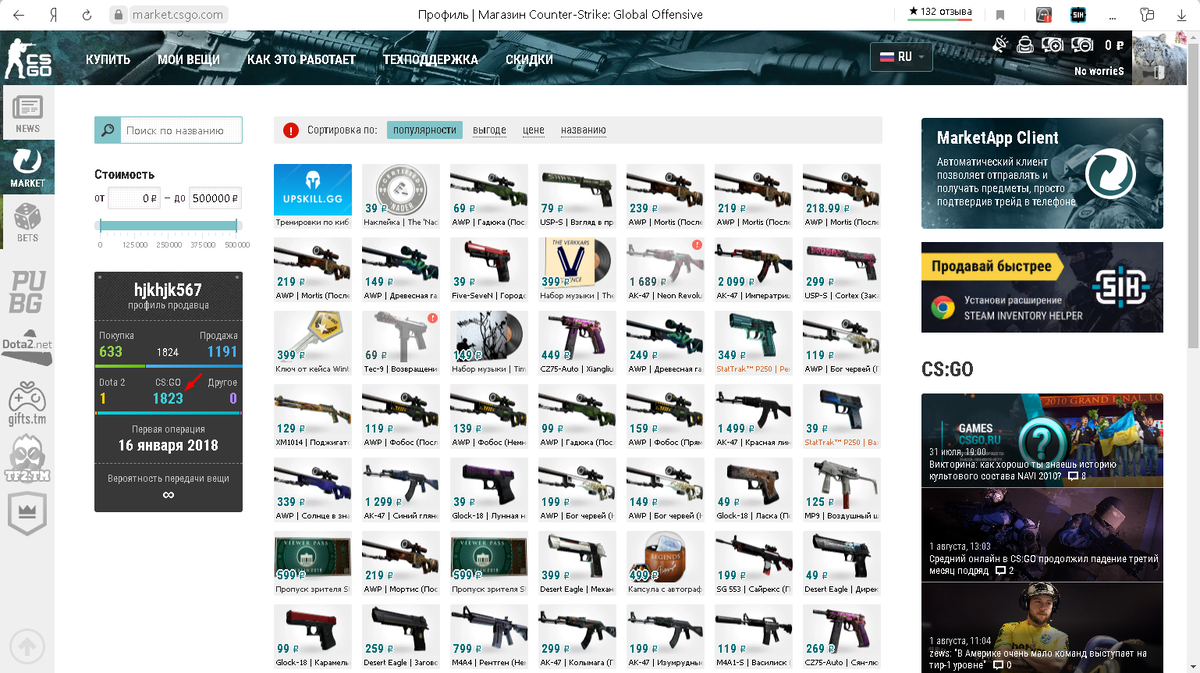1200x673 pixels.
Task: Open the 499 ₽ autograph capsule item
Action: [x=665, y=563]
